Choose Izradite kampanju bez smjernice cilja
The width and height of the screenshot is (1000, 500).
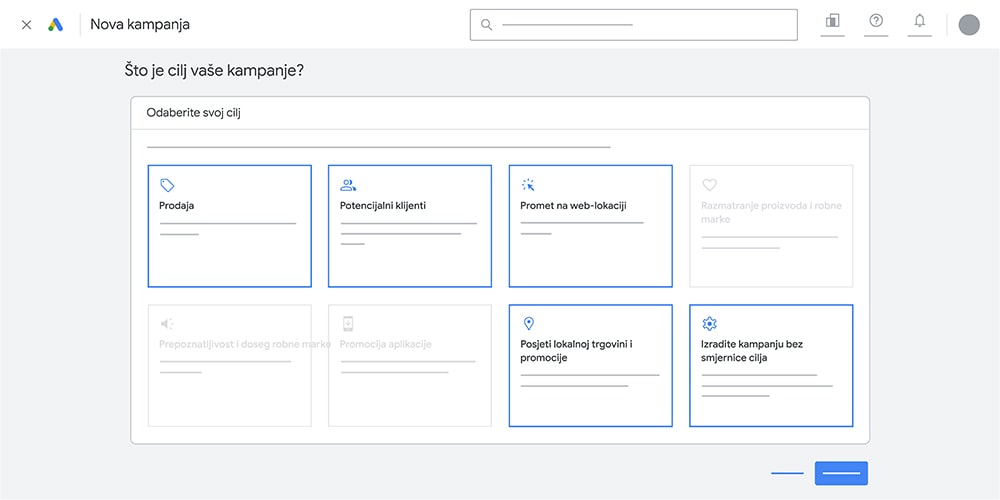(x=771, y=366)
